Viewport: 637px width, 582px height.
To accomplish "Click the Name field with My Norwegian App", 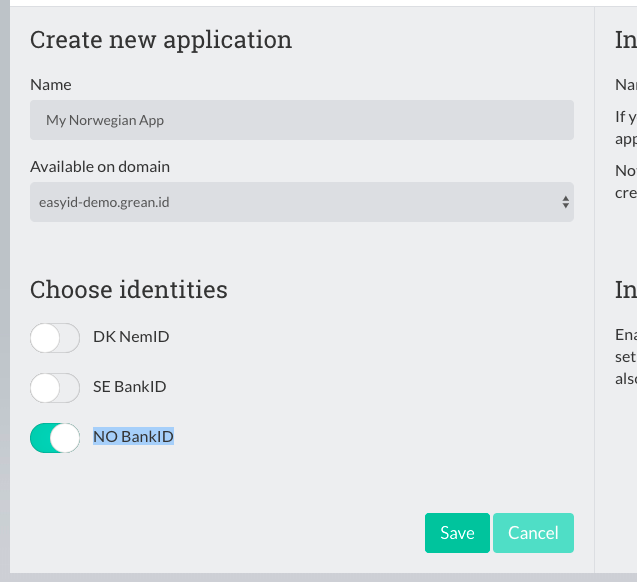I will pyautogui.click(x=302, y=120).
